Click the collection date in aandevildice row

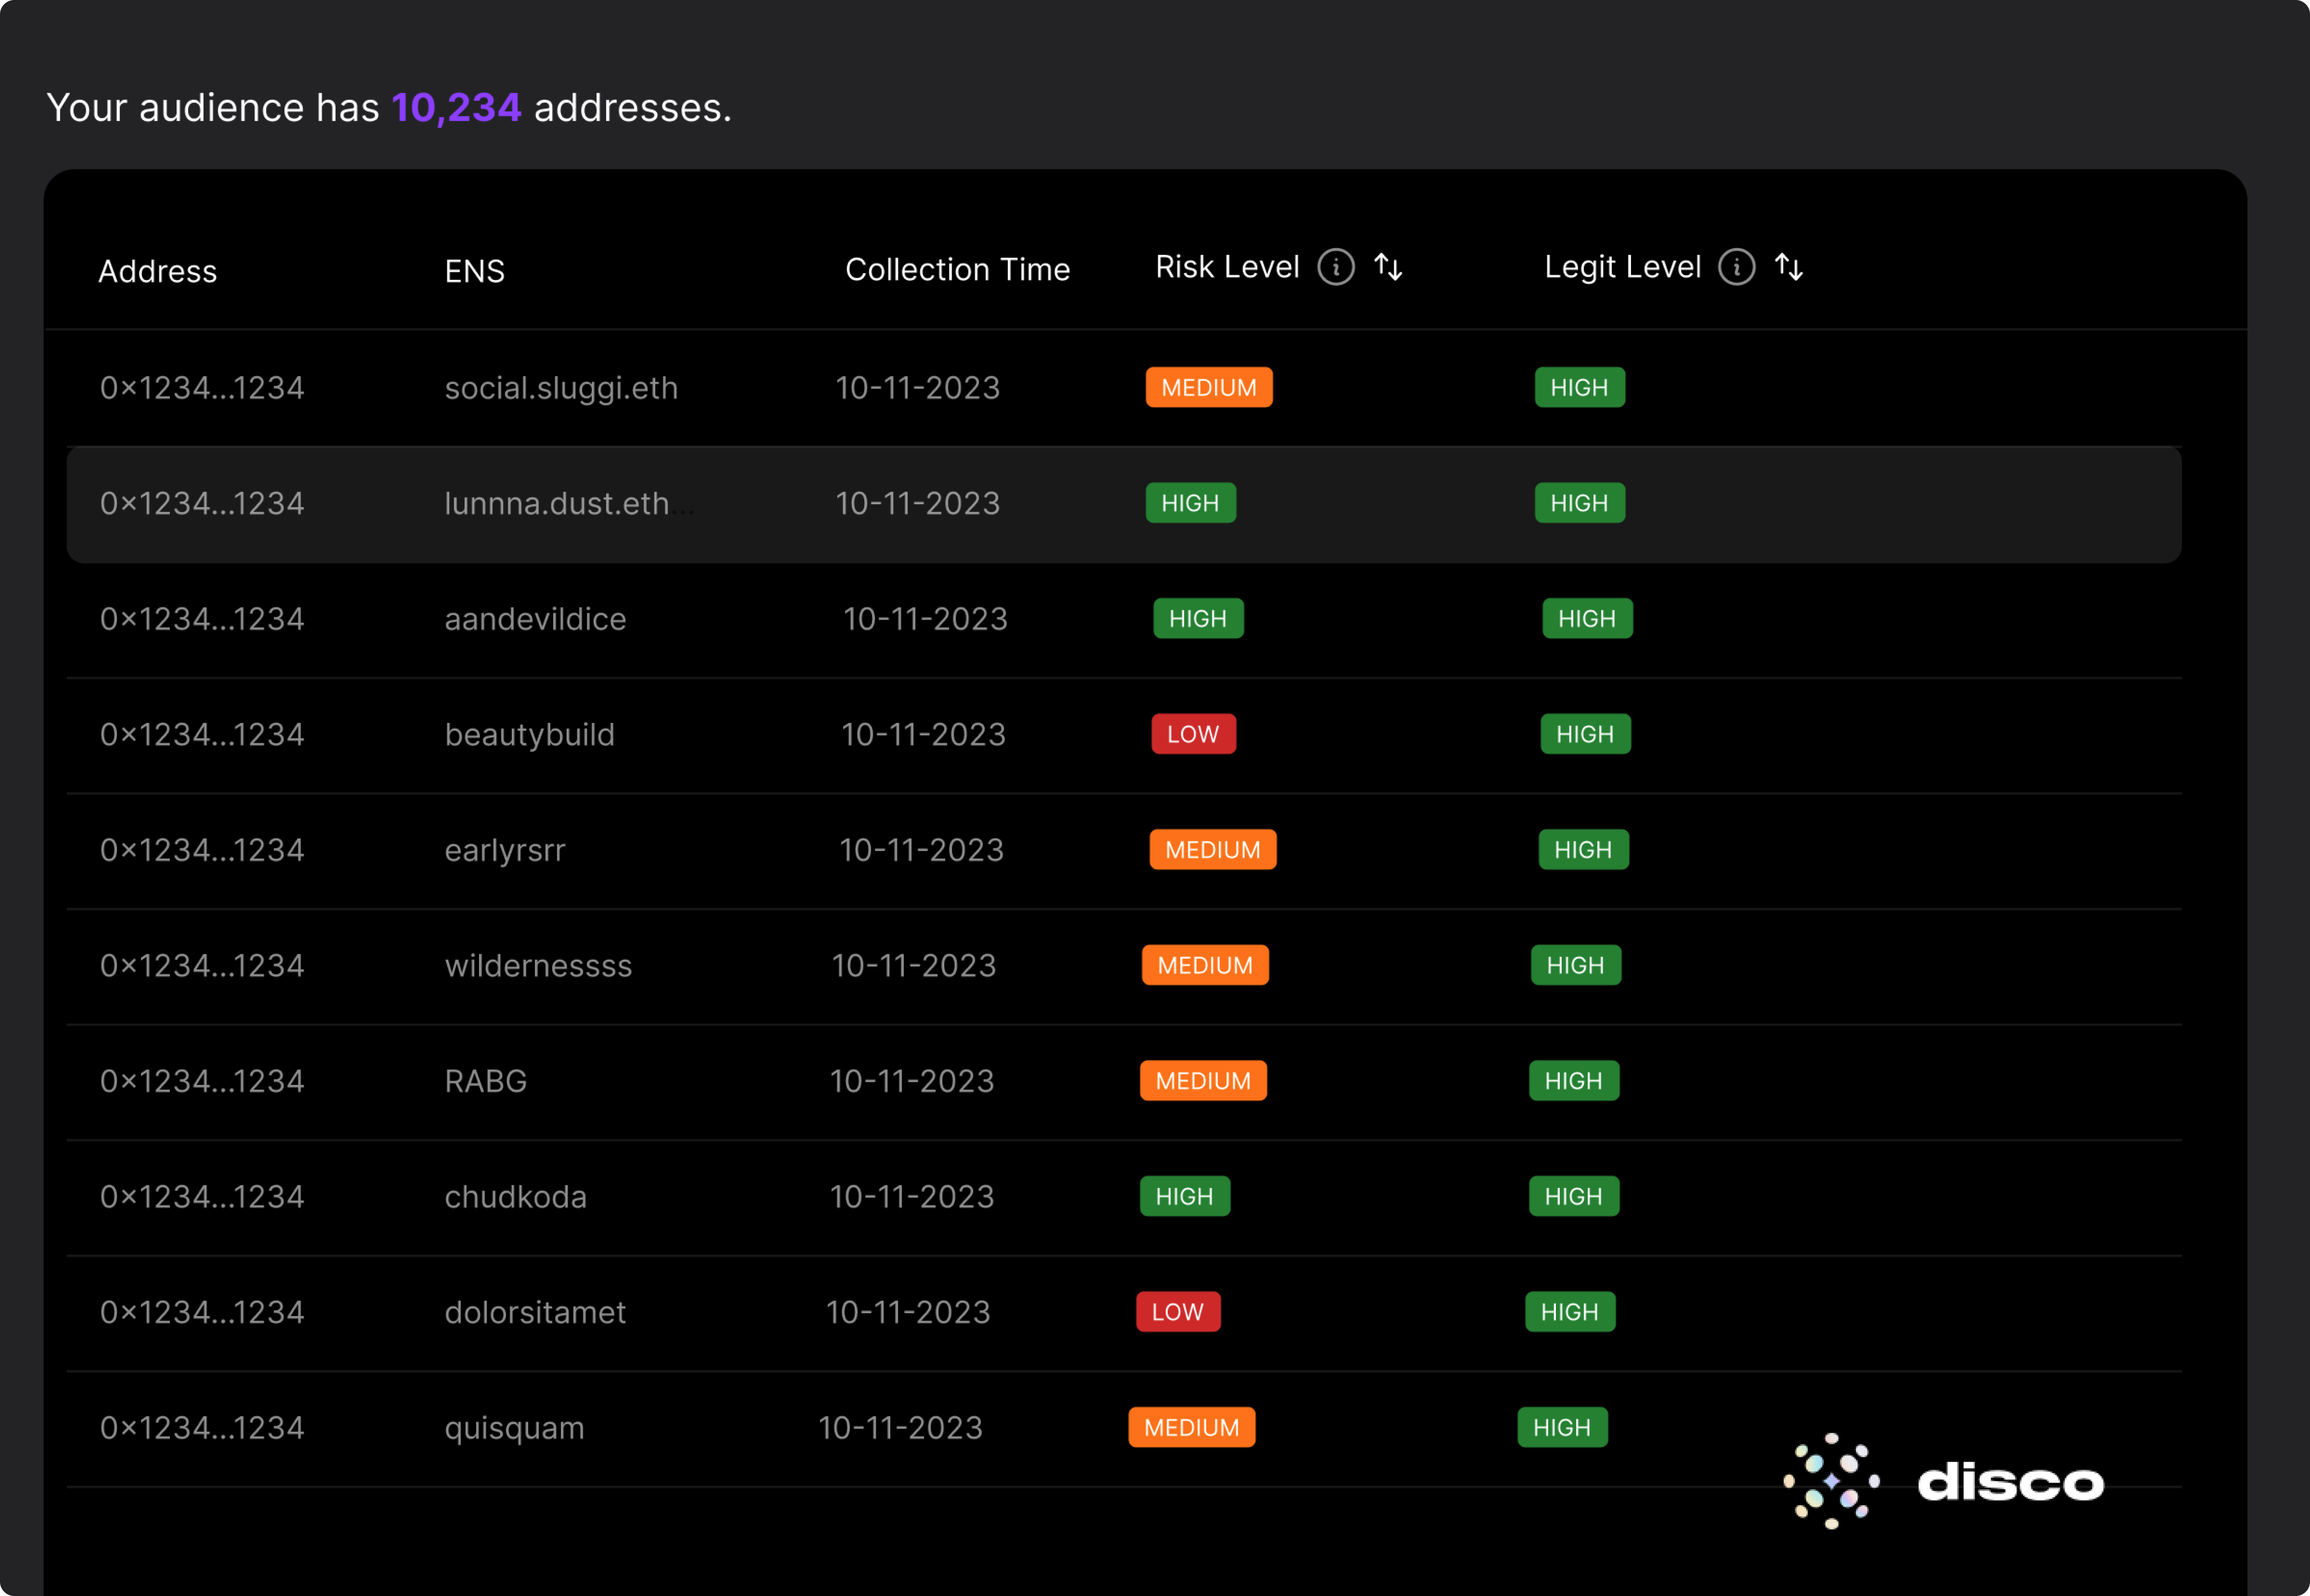[x=925, y=619]
